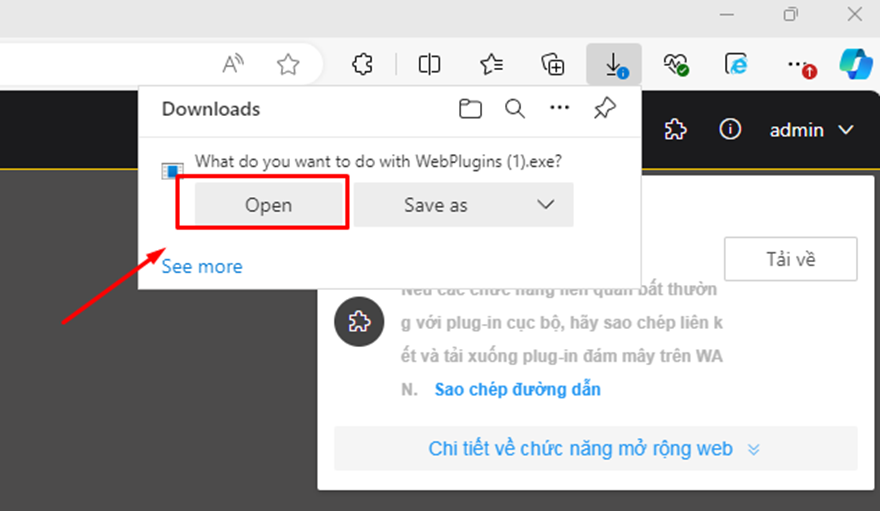
Task: Minimize the browser window
Action: 727,14
